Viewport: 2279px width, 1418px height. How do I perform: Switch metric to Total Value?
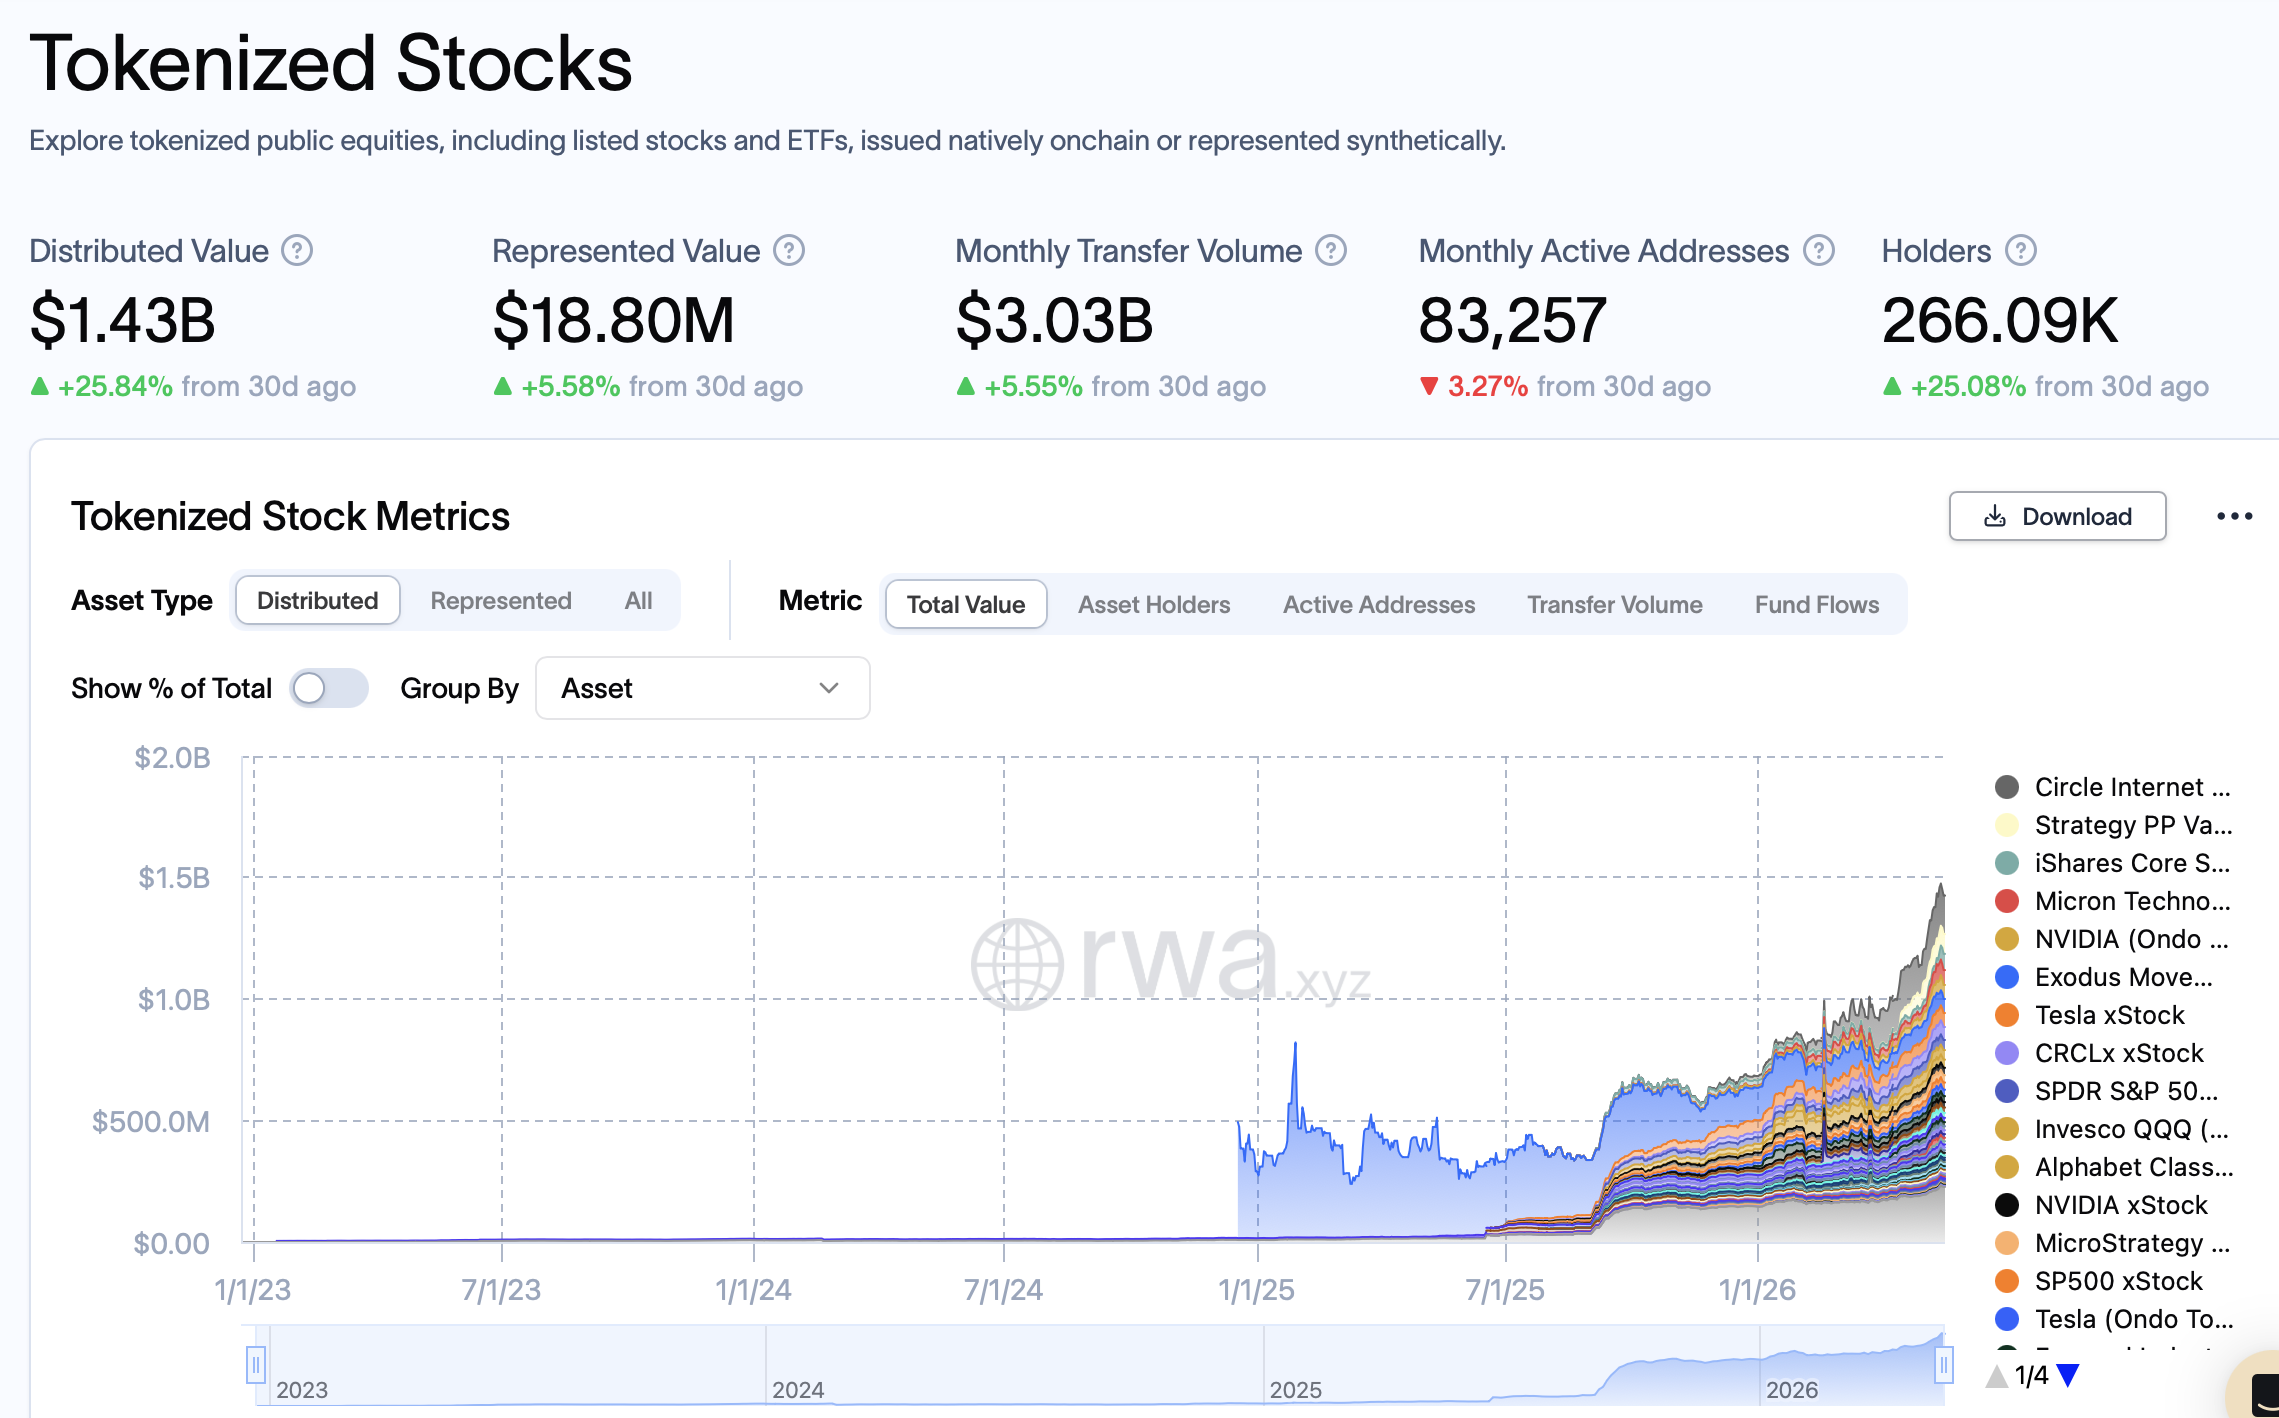coord(966,604)
